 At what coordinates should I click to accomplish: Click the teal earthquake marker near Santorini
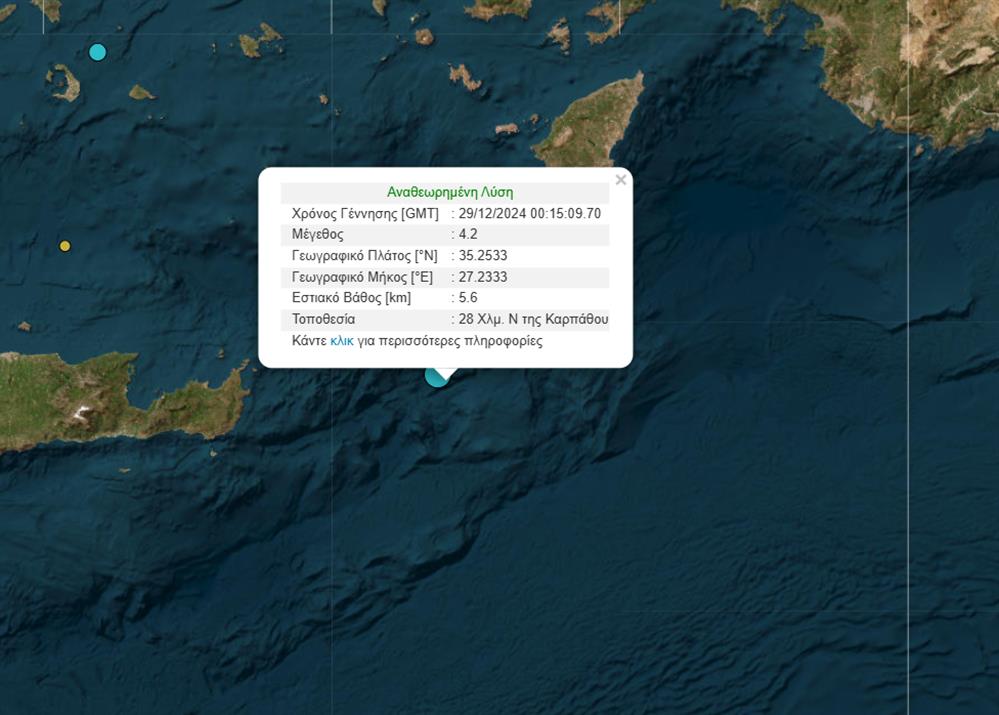tap(97, 52)
